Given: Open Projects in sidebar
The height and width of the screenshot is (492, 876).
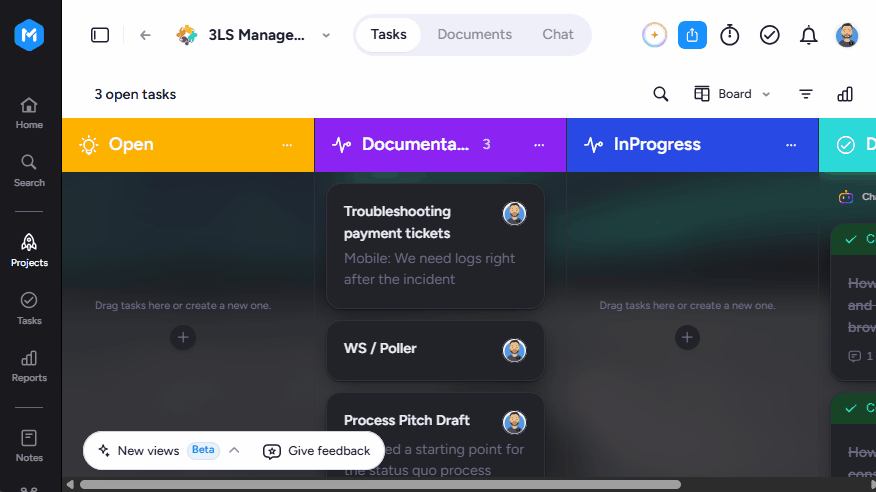Looking at the screenshot, I should point(29,251).
